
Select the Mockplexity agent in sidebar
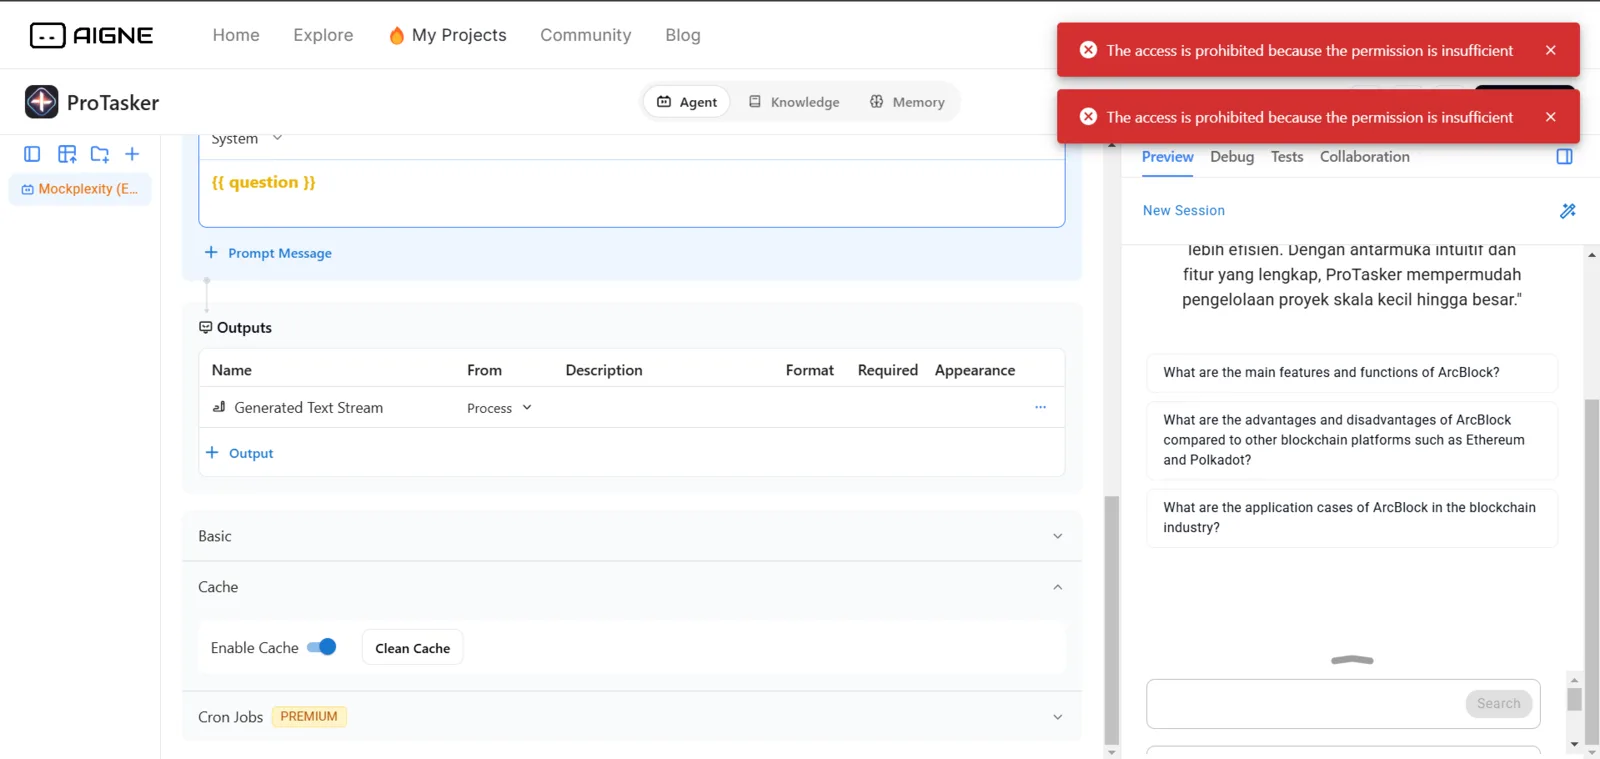(80, 189)
